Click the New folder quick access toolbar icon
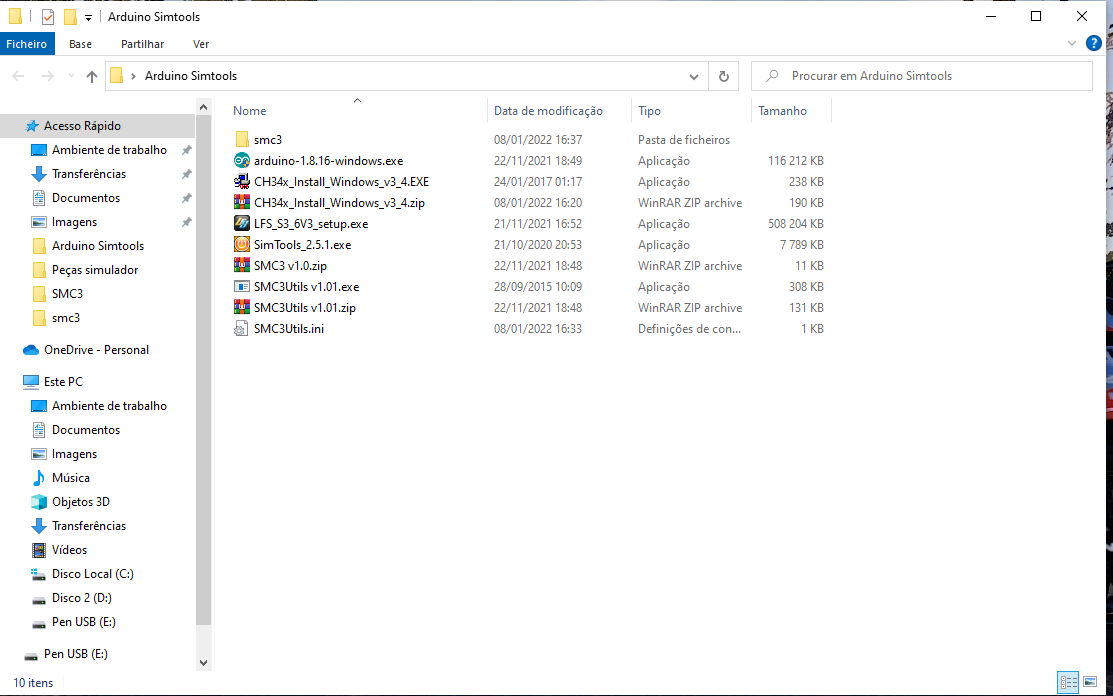Viewport: 1113px width, 696px height. coord(70,16)
